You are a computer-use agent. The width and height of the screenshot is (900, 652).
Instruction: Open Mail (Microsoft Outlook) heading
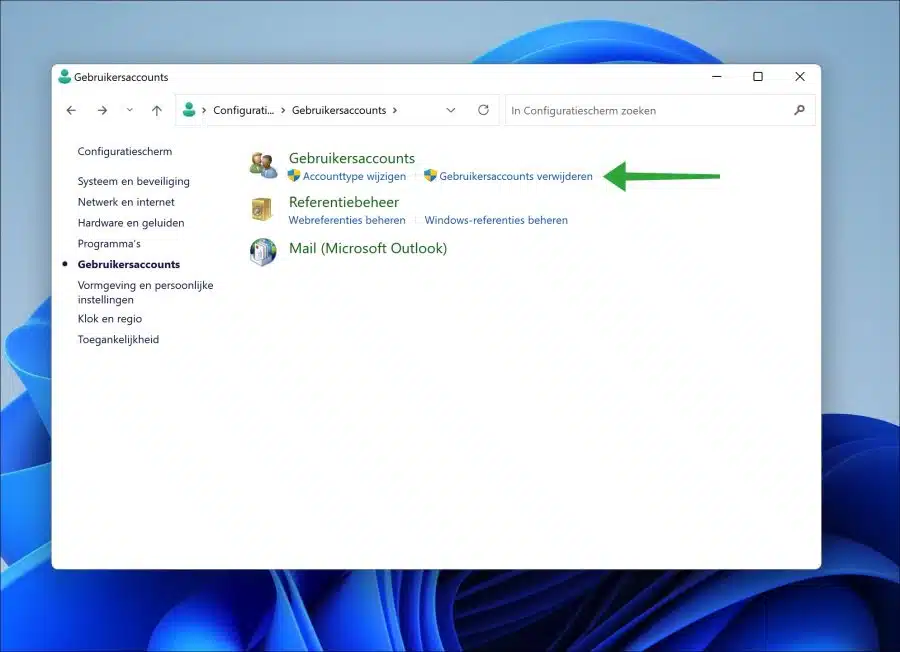[x=368, y=249]
